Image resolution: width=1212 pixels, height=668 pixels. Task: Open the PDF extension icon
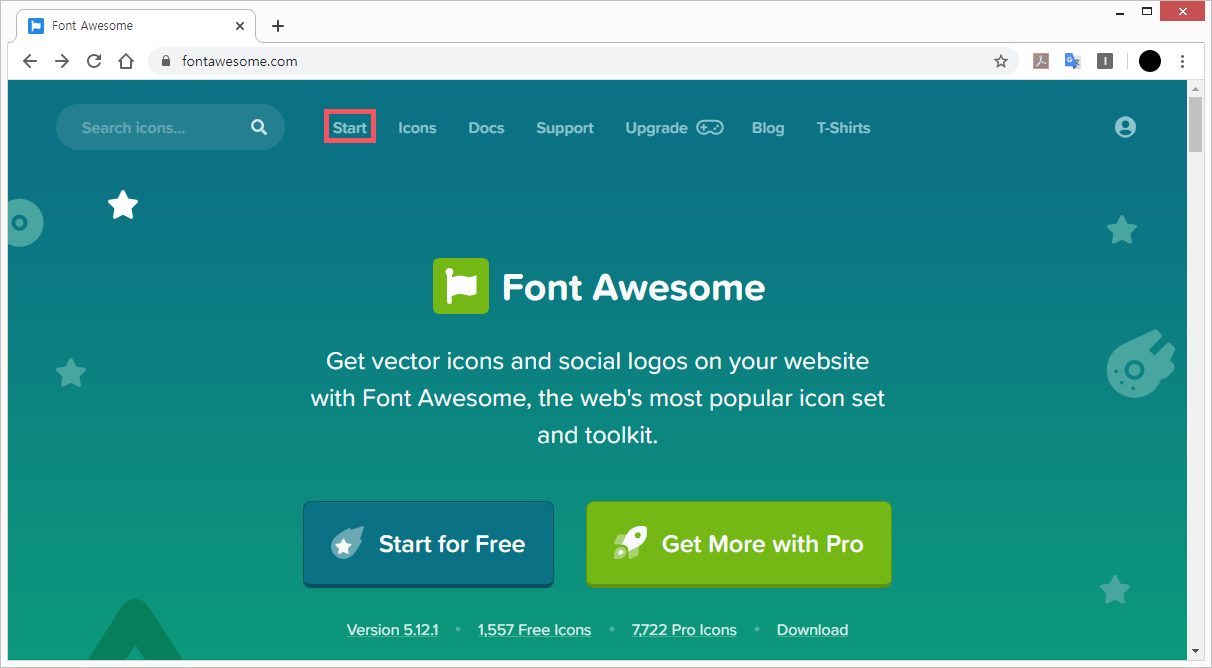(1041, 61)
